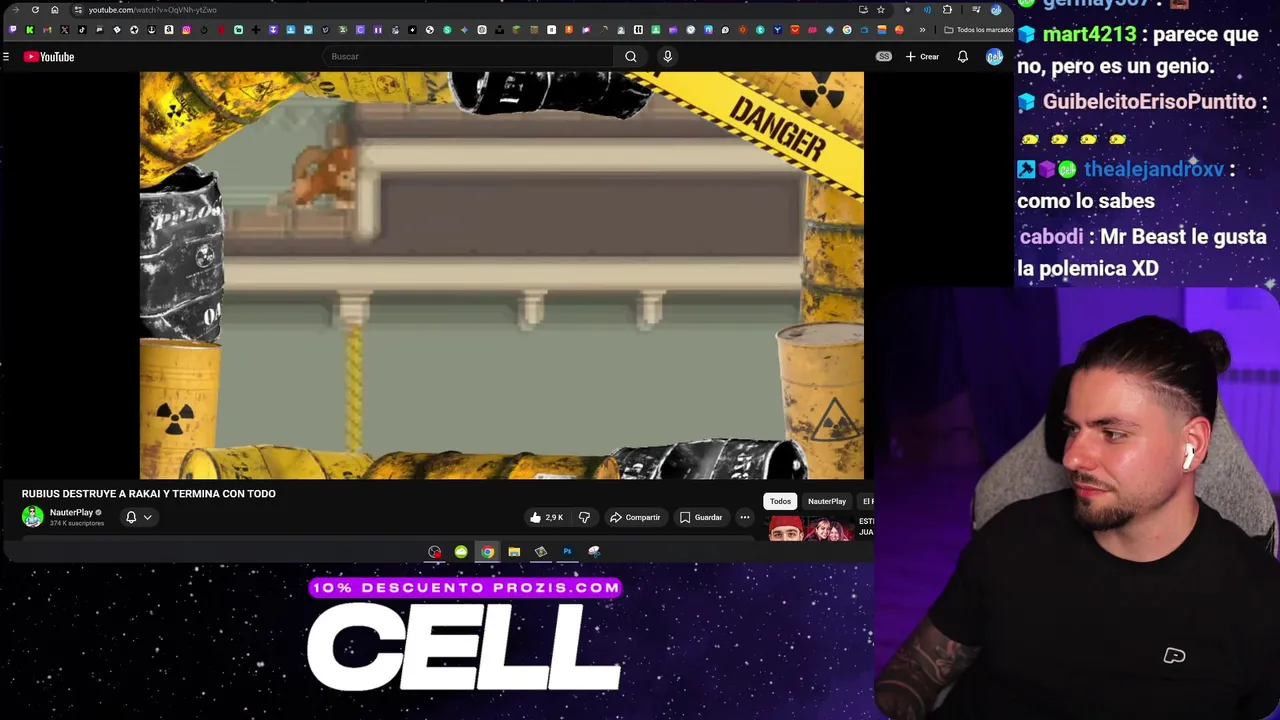Go forward in browser history
Image resolution: width=1280 pixels, height=720 pixels.
click(15, 10)
